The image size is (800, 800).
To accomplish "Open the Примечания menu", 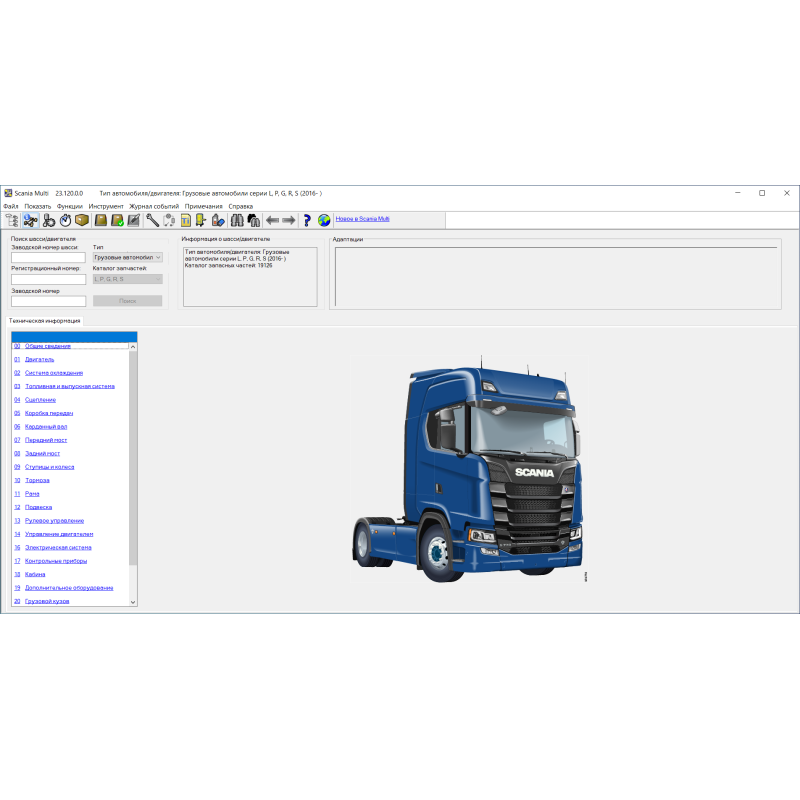I will click(x=202, y=205).
